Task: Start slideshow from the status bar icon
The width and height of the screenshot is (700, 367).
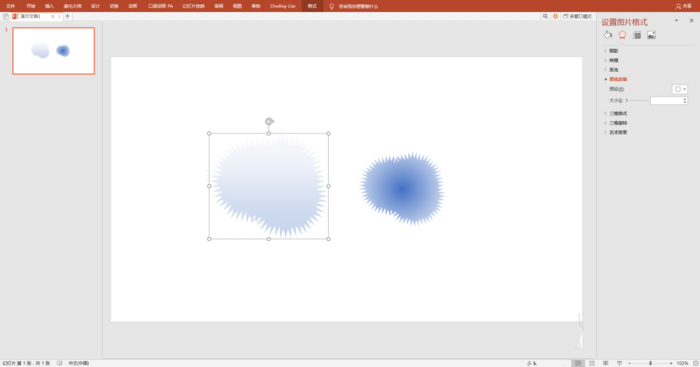Action: [619, 363]
